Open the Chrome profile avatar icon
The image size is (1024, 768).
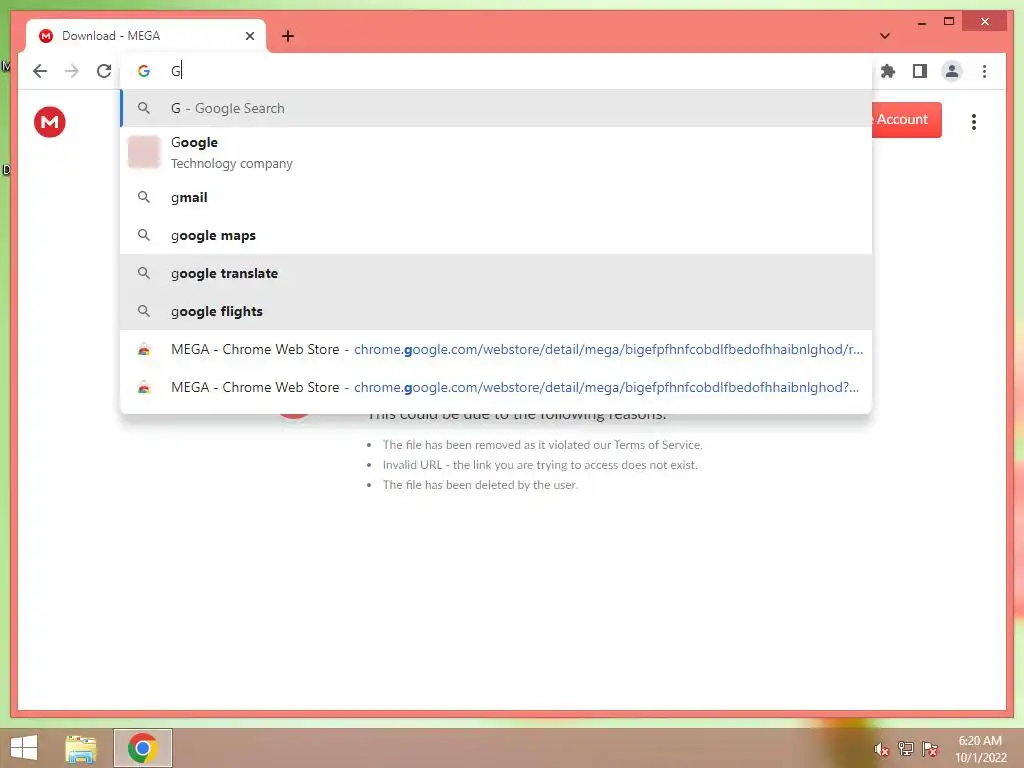(x=952, y=71)
